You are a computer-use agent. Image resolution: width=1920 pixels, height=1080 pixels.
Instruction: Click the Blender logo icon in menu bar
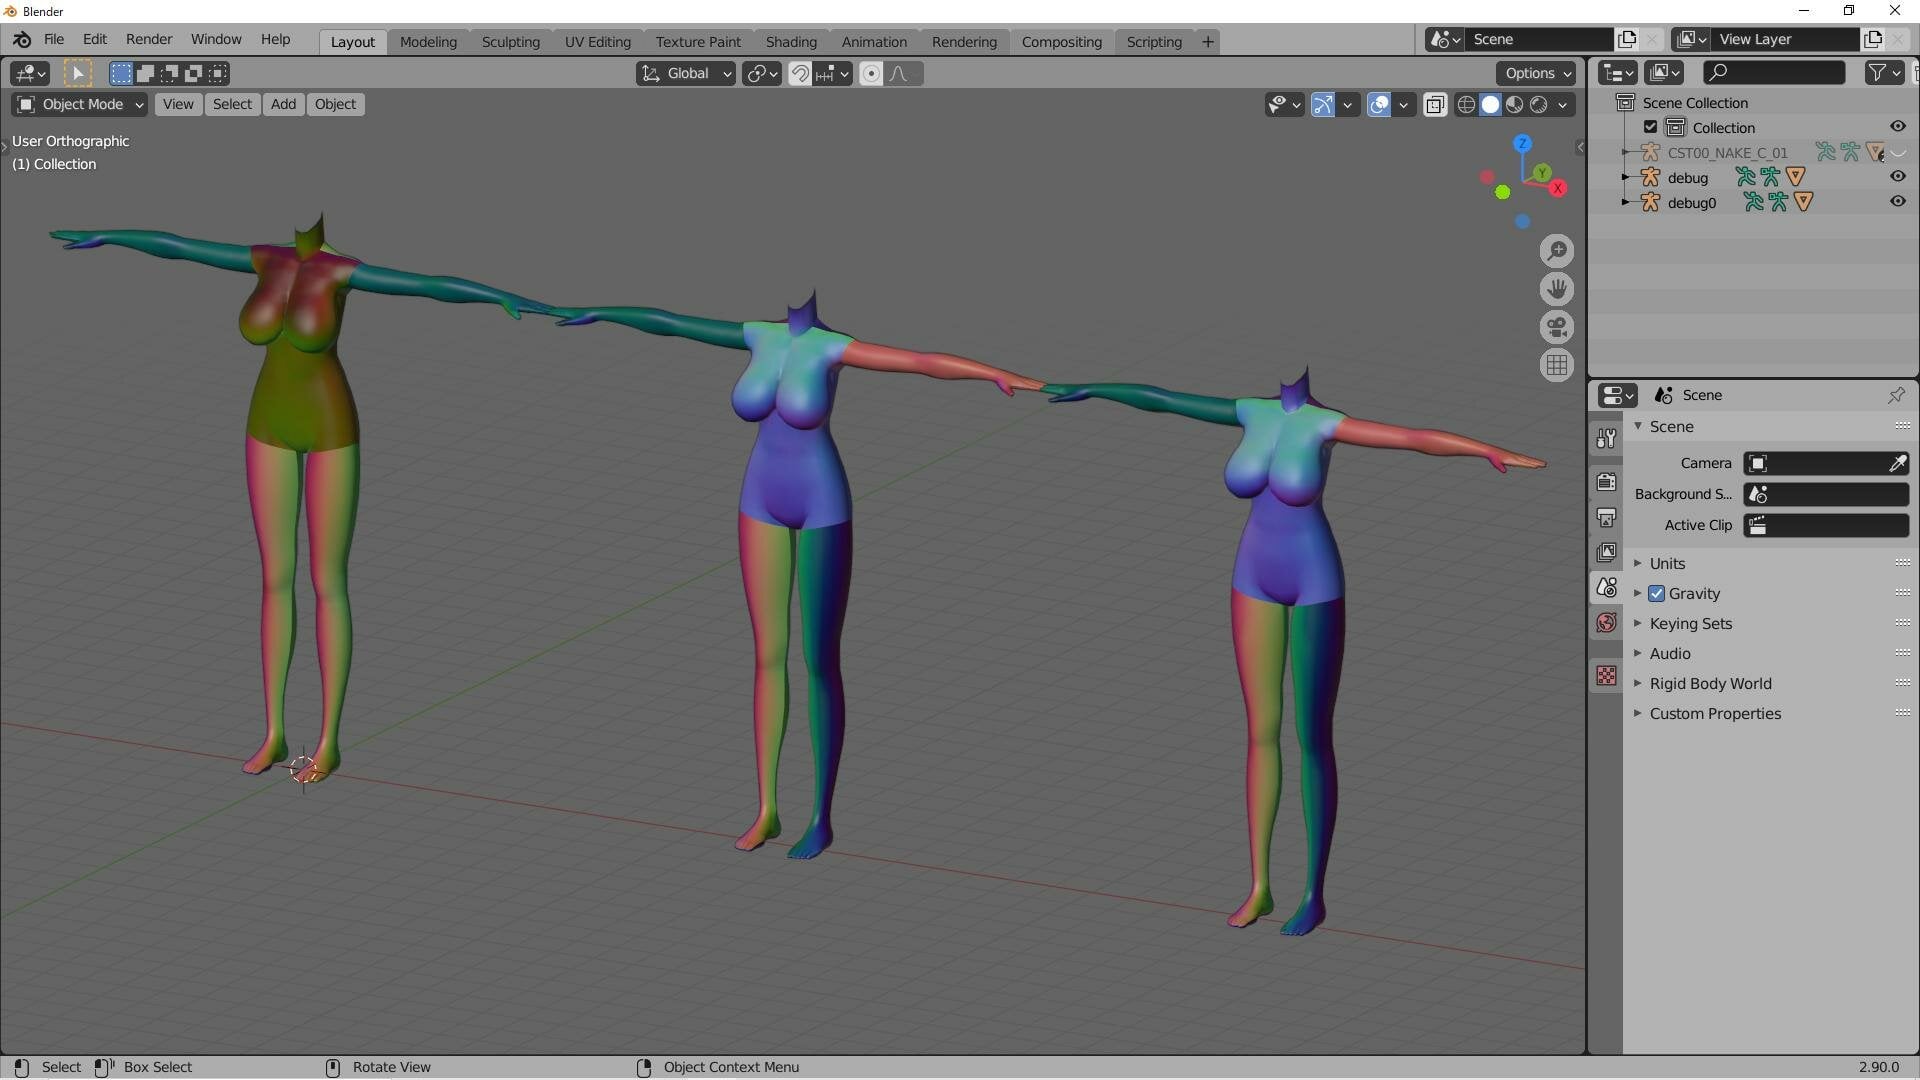click(x=22, y=40)
